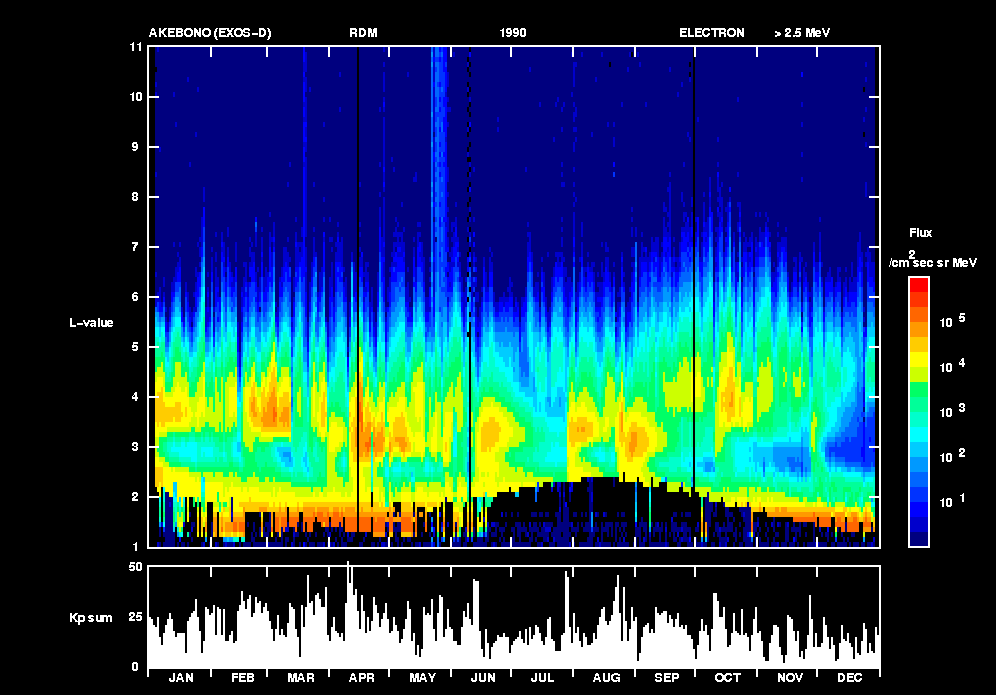Click the /cm² sec sr MeV units label

[x=932, y=260]
